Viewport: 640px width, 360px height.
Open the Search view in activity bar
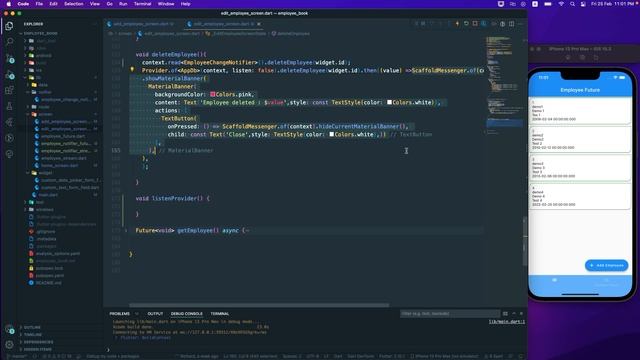[9, 42]
